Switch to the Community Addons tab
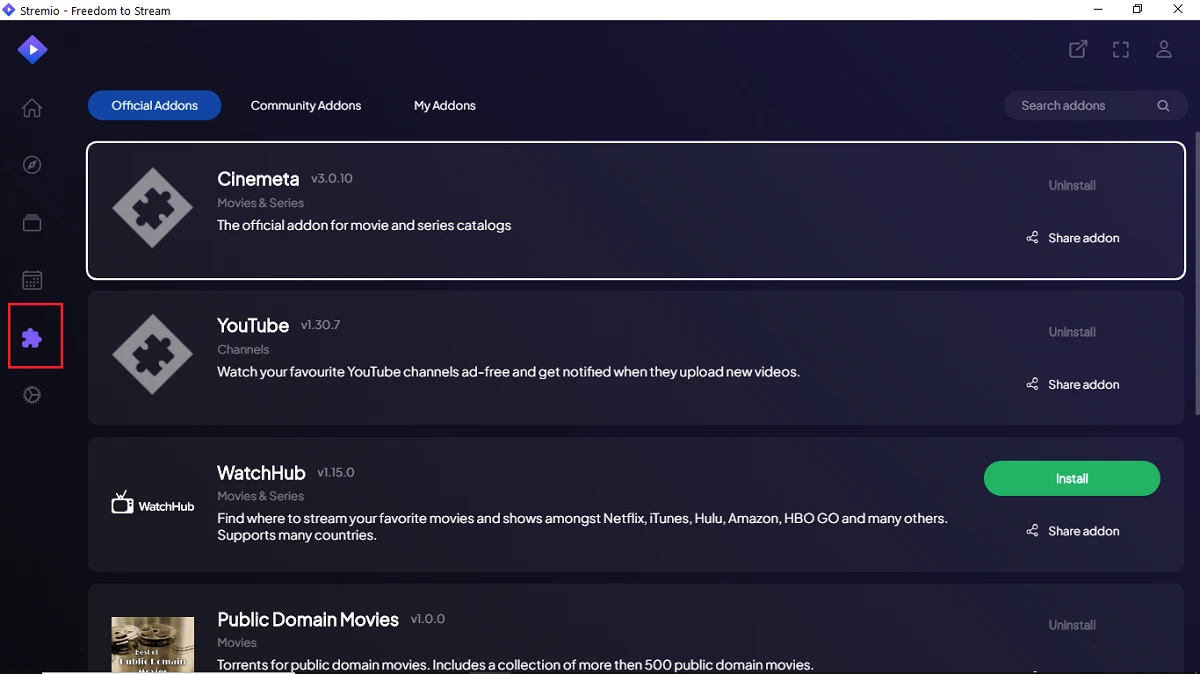The image size is (1200, 674). click(x=306, y=105)
